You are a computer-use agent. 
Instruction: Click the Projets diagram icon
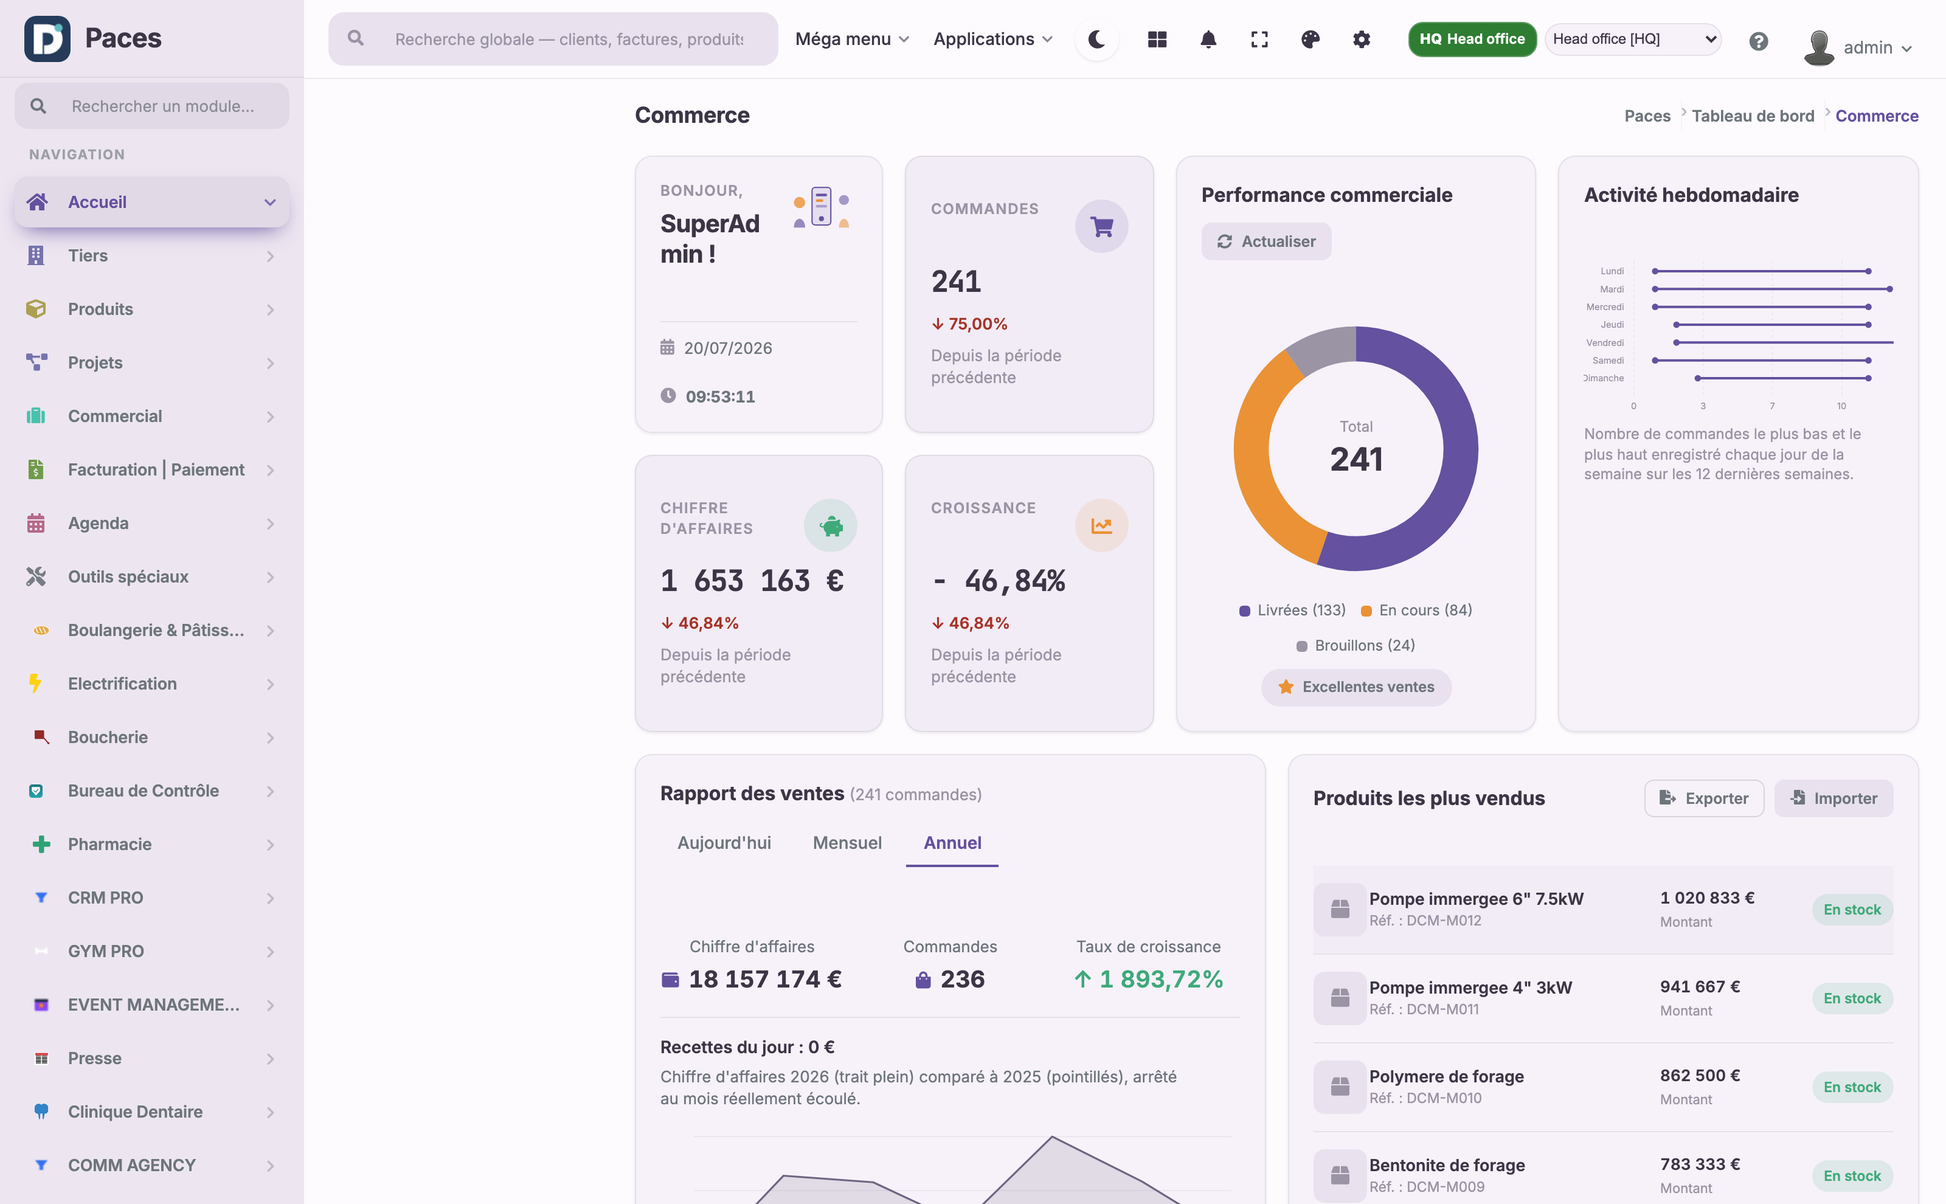tap(36, 362)
